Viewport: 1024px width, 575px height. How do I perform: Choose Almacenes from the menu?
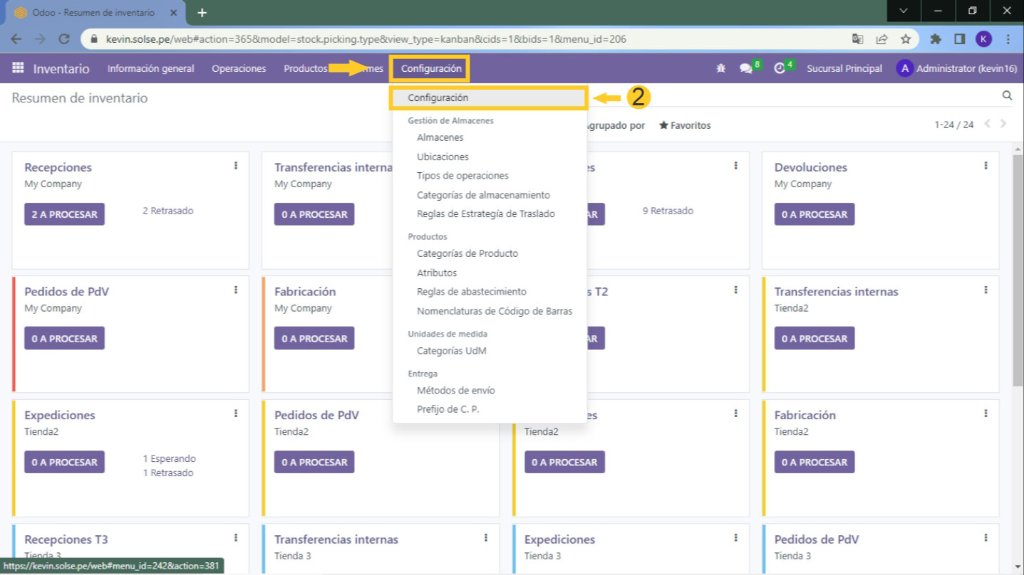pyautogui.click(x=440, y=138)
